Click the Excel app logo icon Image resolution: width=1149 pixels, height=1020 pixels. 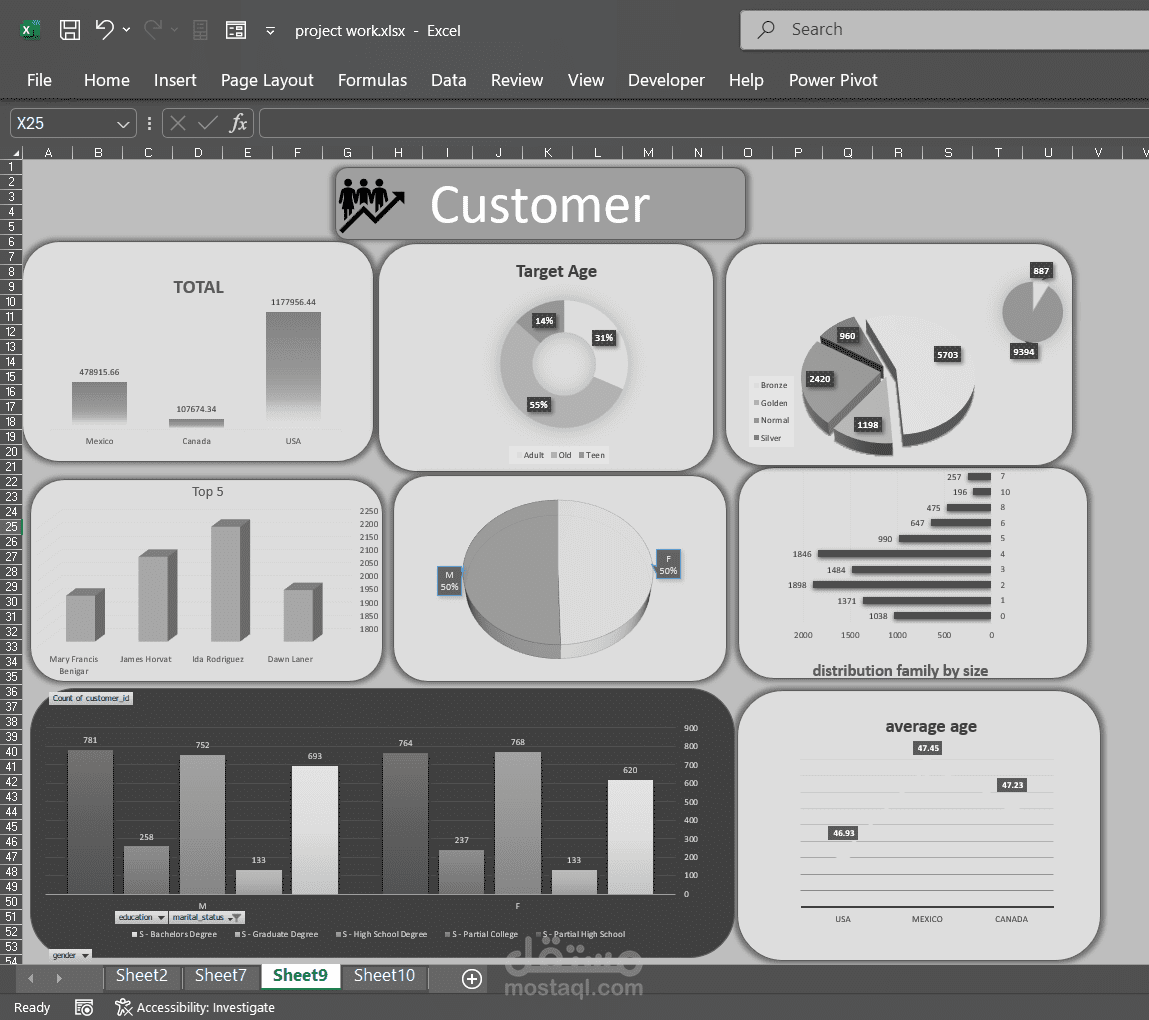pos(30,30)
